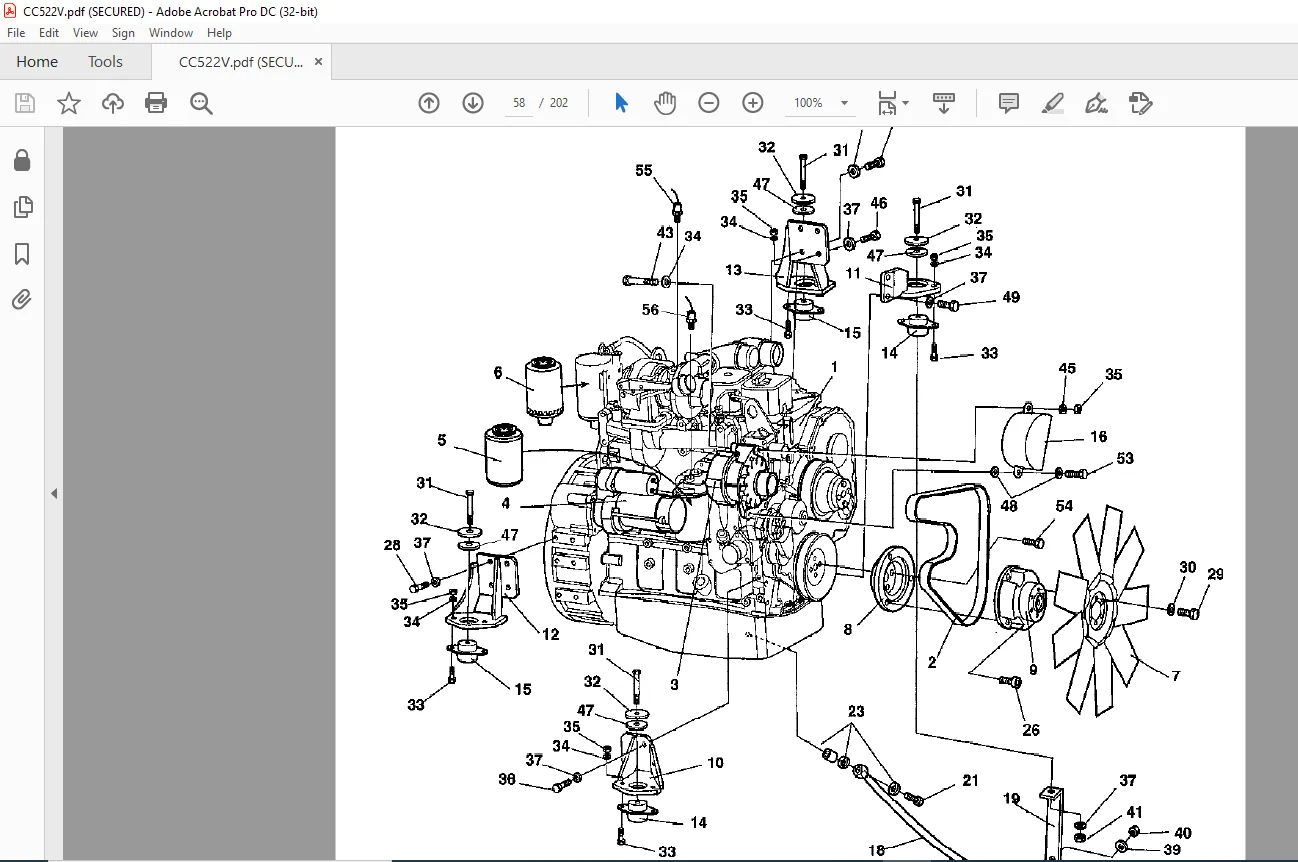This screenshot has width=1298, height=862.
Task: Zoom out with the minus circle icon
Action: click(709, 103)
